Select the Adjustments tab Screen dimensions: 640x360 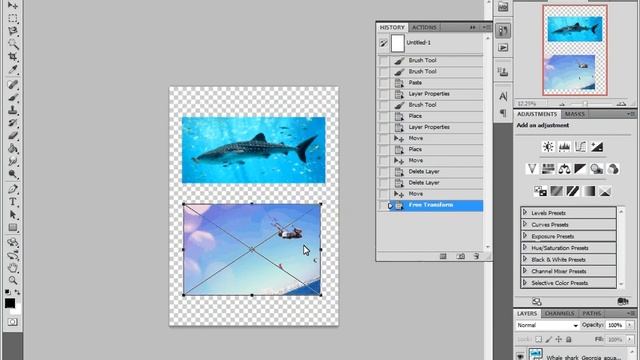click(537, 114)
